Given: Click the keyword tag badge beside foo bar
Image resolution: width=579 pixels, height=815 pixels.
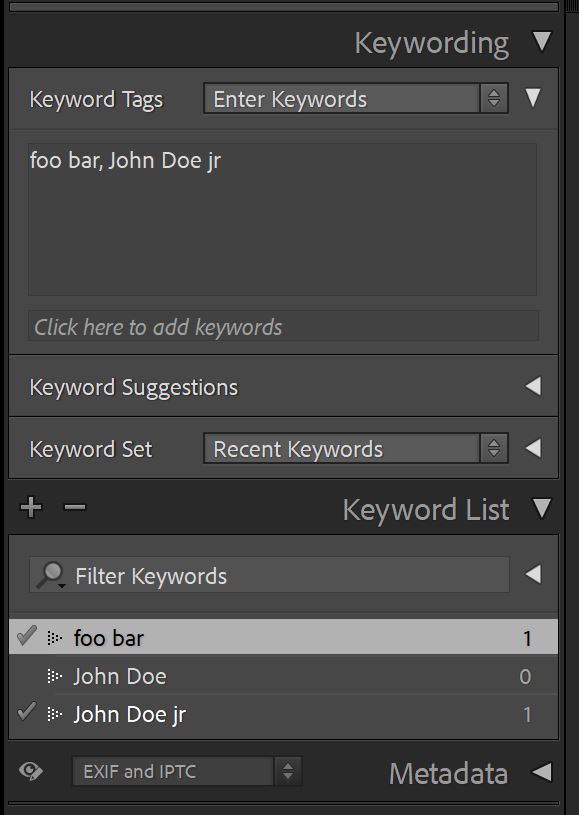Looking at the screenshot, I should pos(54,636).
